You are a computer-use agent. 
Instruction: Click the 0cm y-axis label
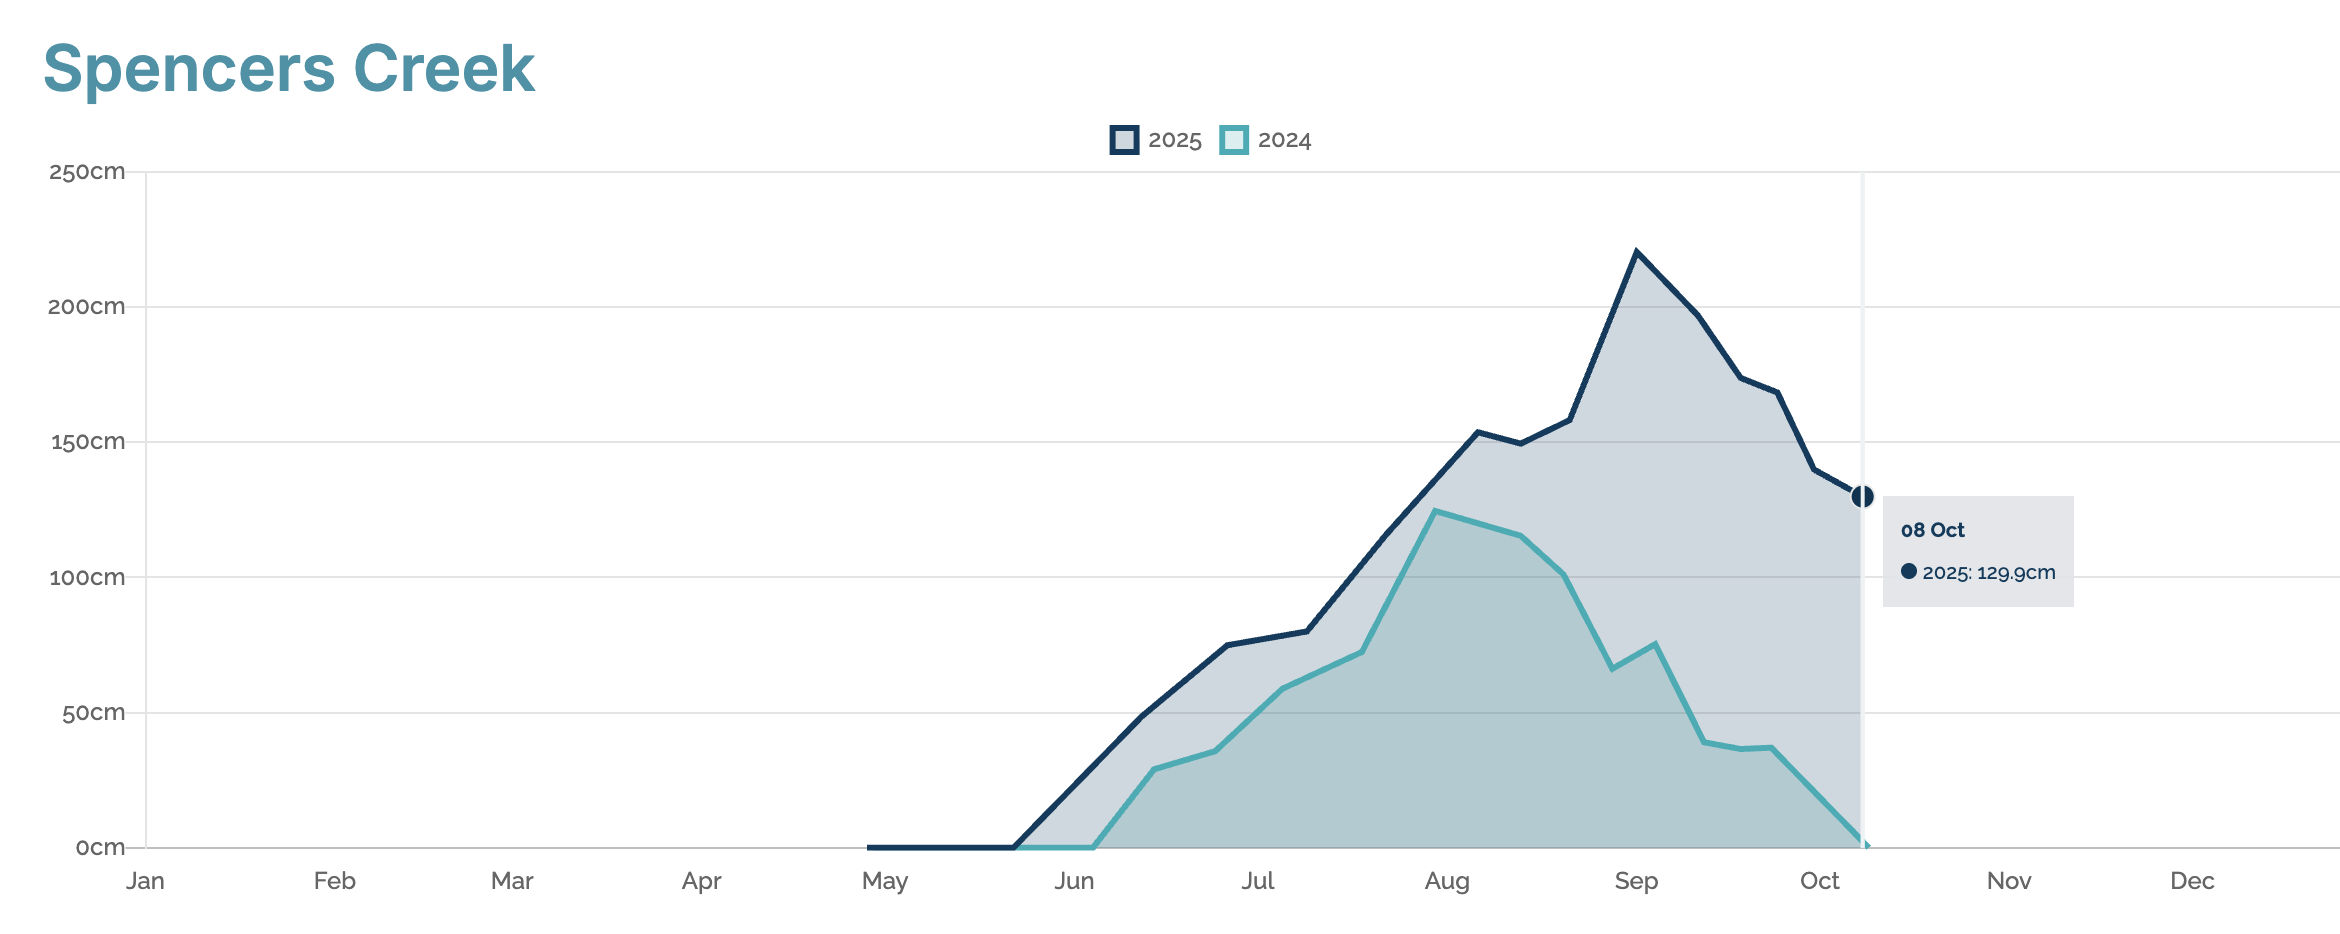click(x=100, y=848)
